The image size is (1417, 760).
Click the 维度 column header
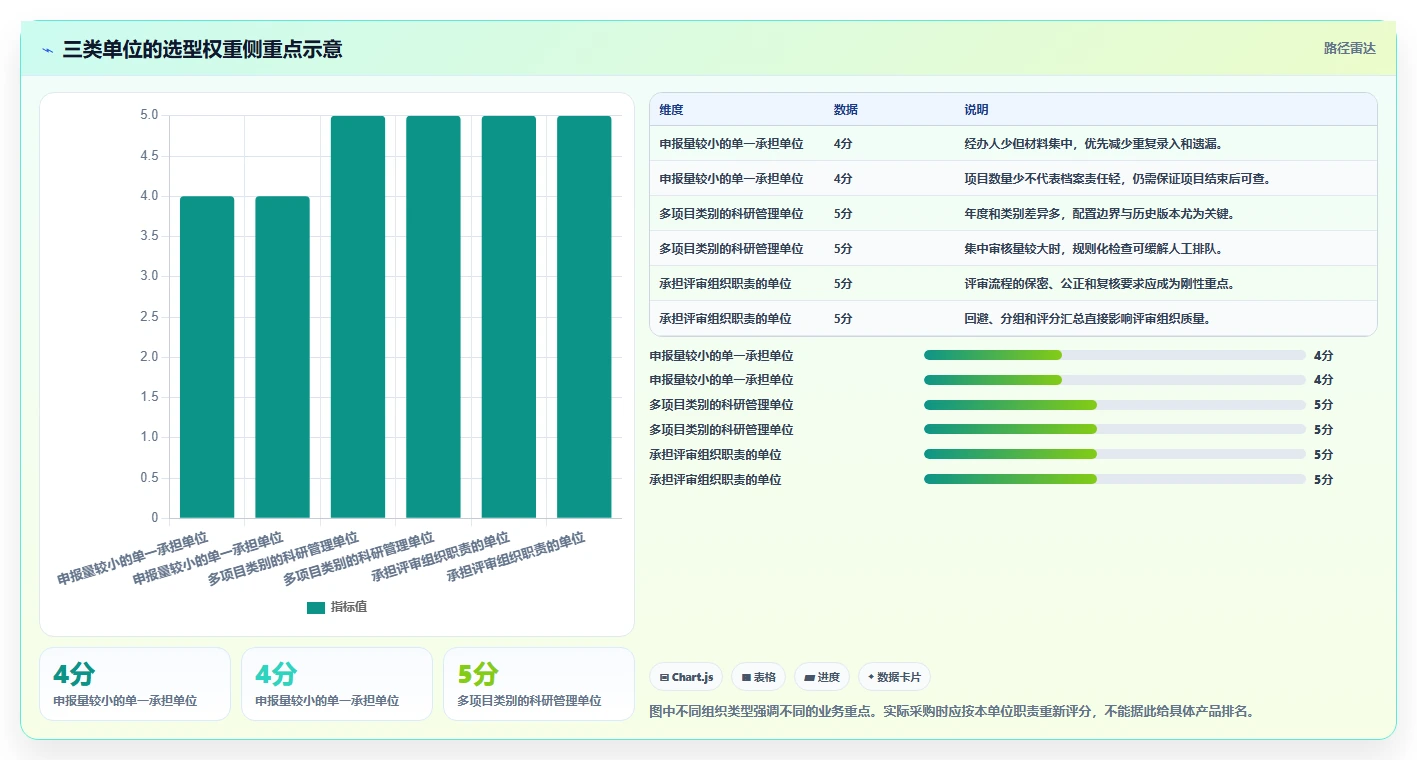point(671,110)
